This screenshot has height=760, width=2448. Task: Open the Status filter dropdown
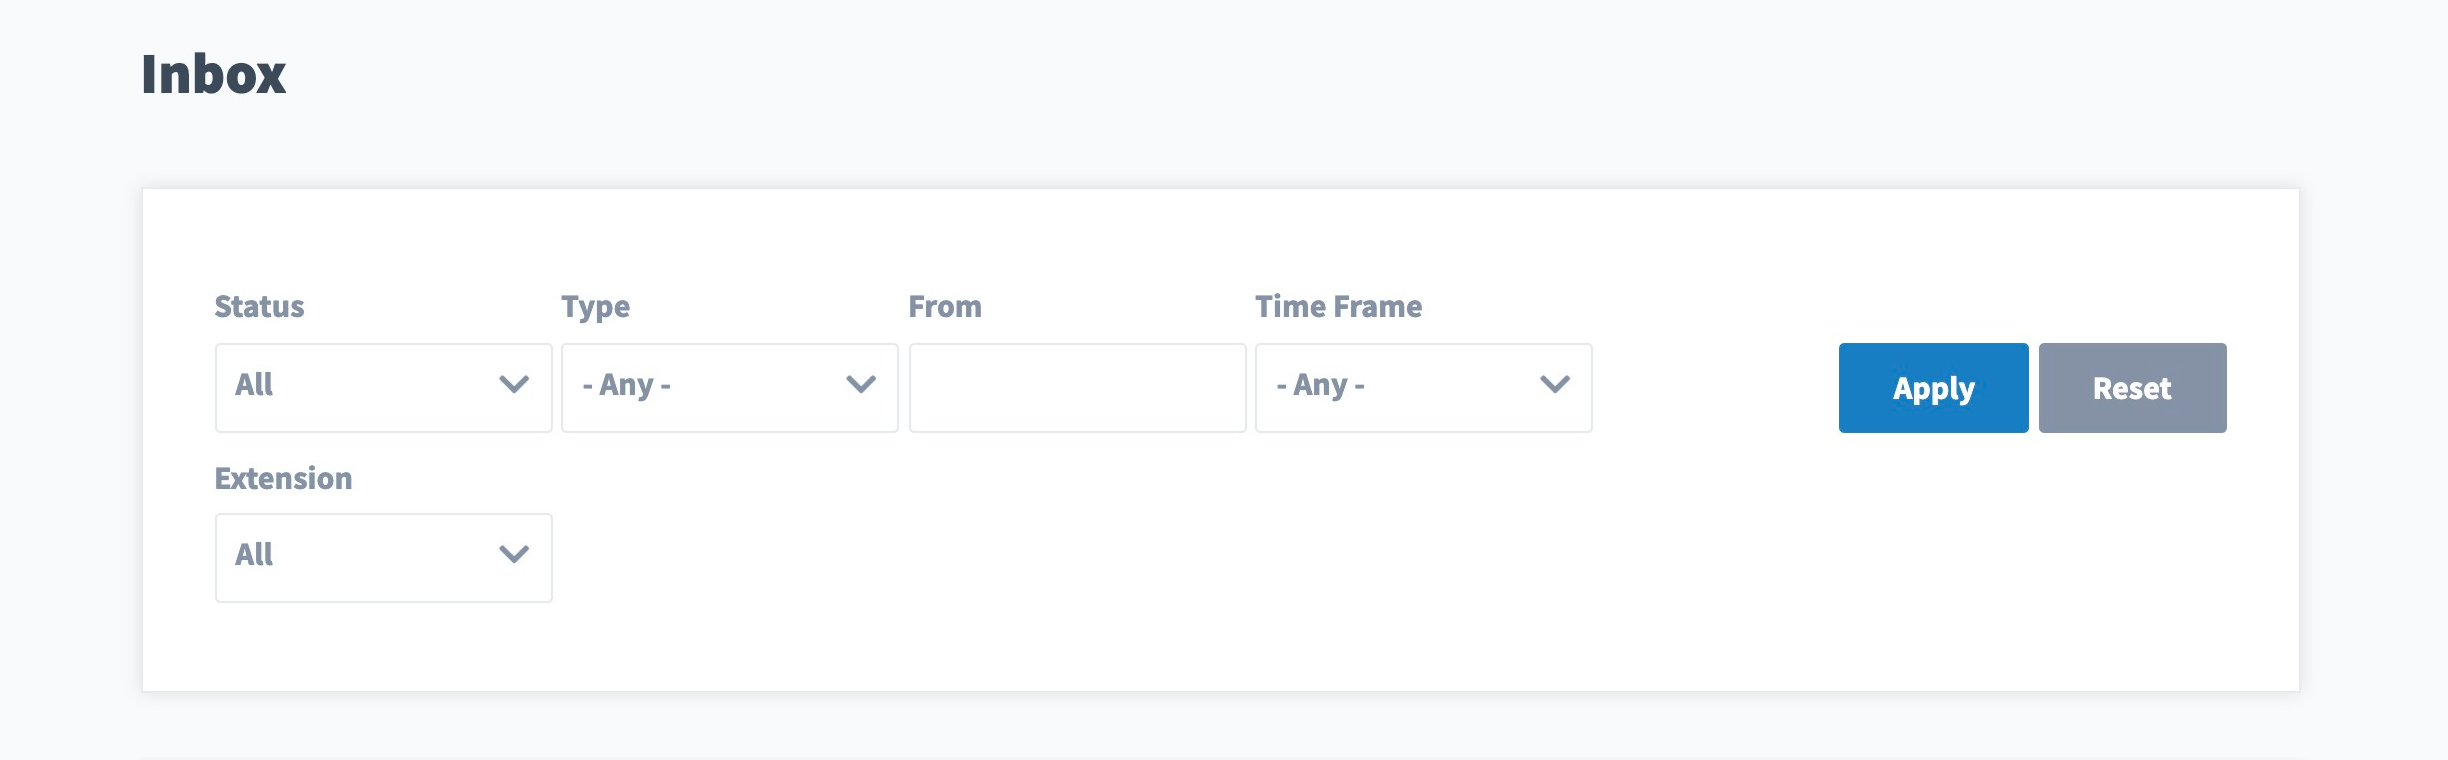pyautogui.click(x=383, y=386)
